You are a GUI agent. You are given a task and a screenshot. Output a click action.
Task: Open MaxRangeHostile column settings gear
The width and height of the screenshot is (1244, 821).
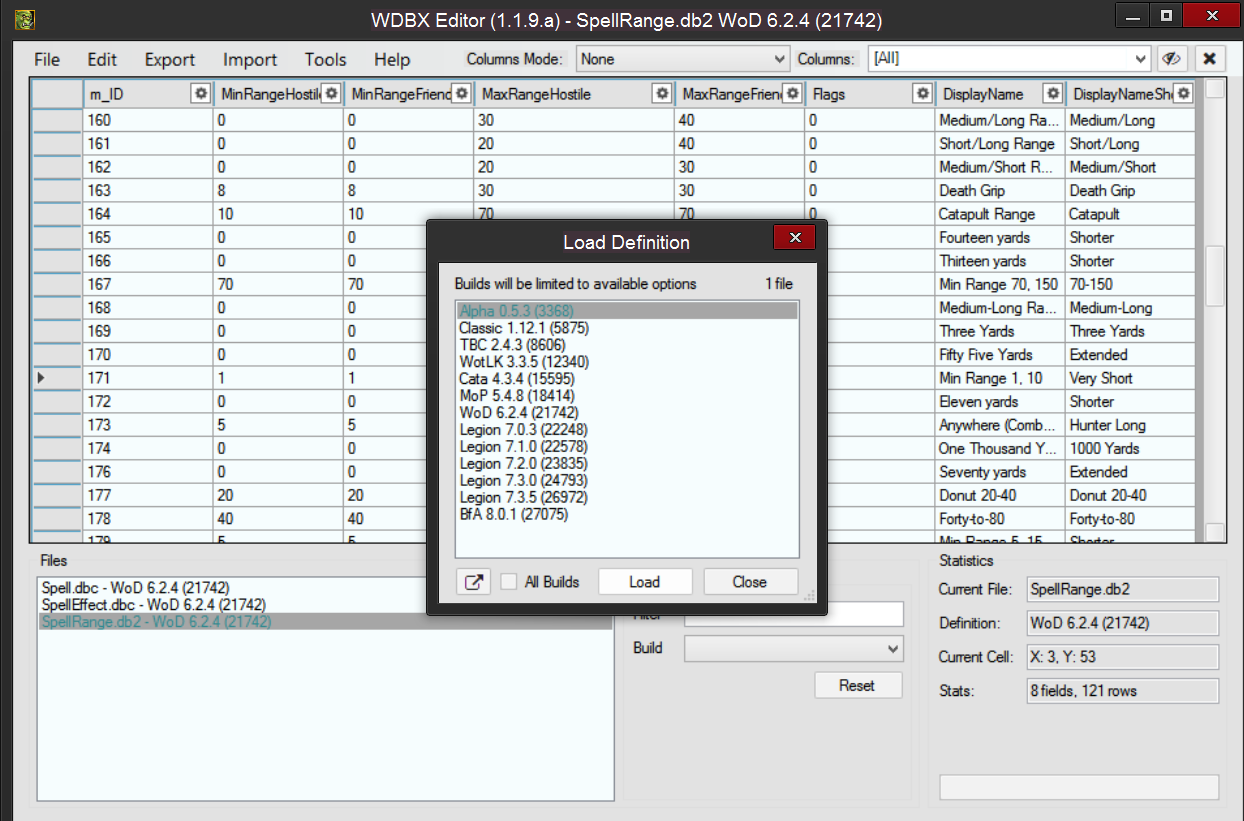click(x=662, y=93)
